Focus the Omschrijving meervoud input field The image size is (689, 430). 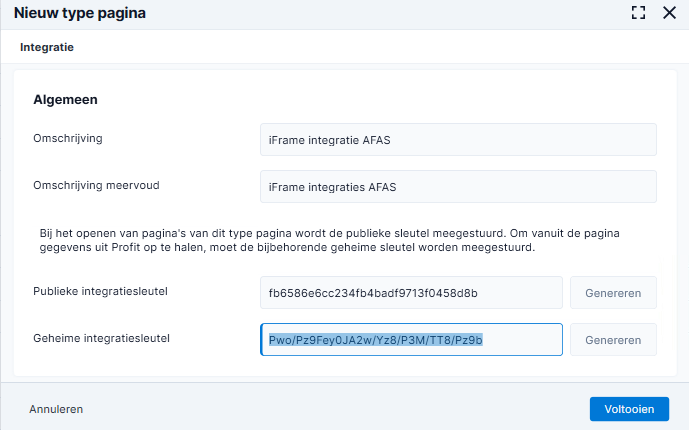pos(458,187)
